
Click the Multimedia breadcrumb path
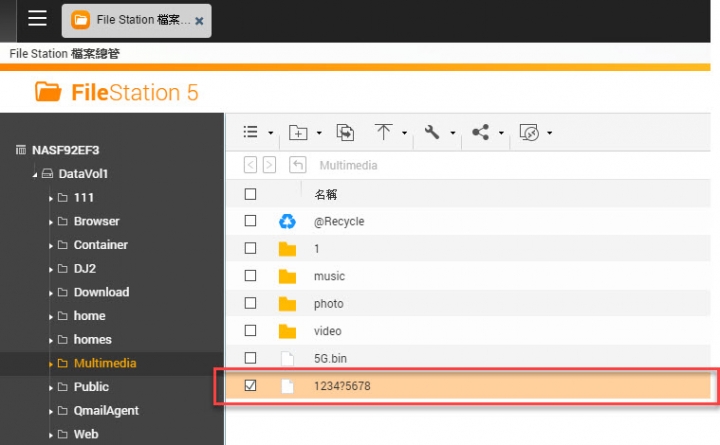pos(349,165)
